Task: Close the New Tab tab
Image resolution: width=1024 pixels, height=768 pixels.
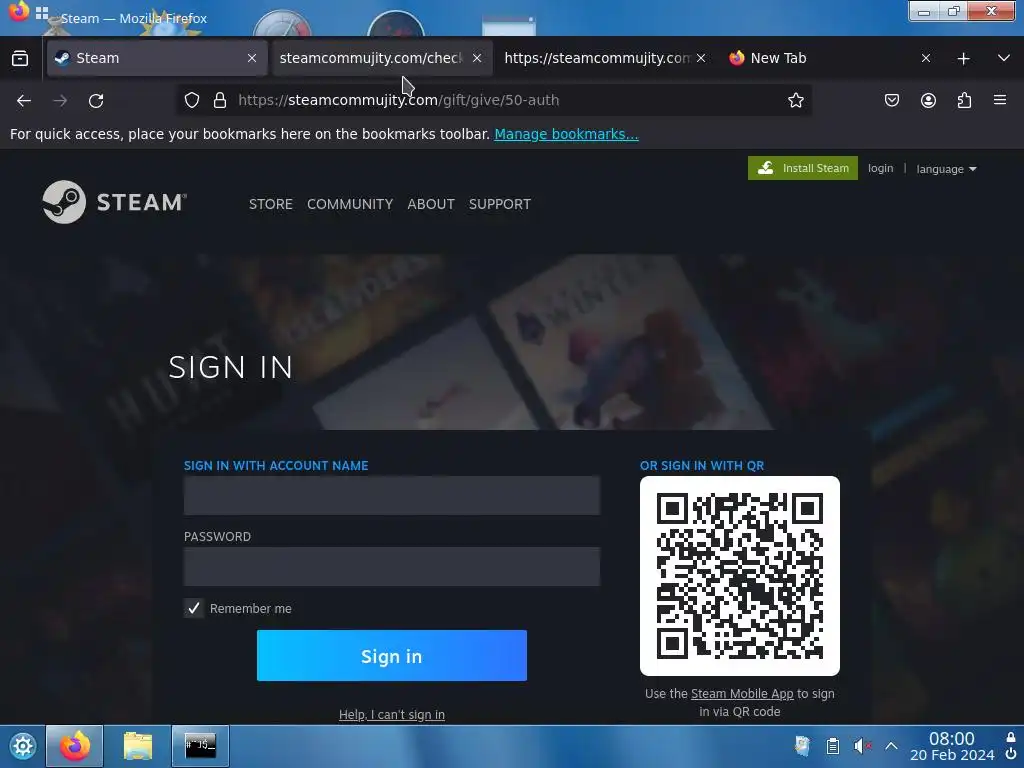Action: tap(926, 58)
